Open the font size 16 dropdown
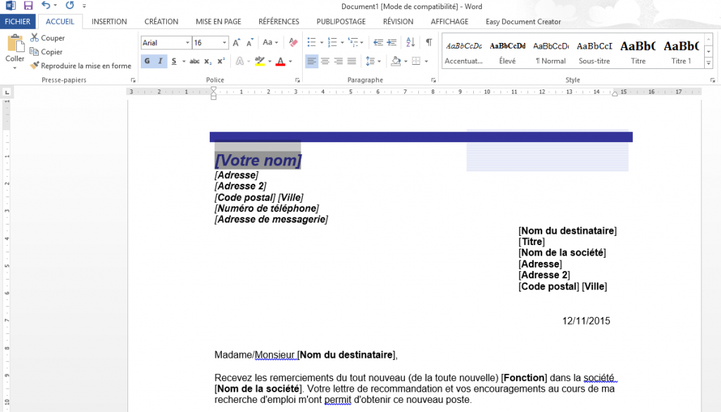The image size is (721, 412). click(224, 43)
